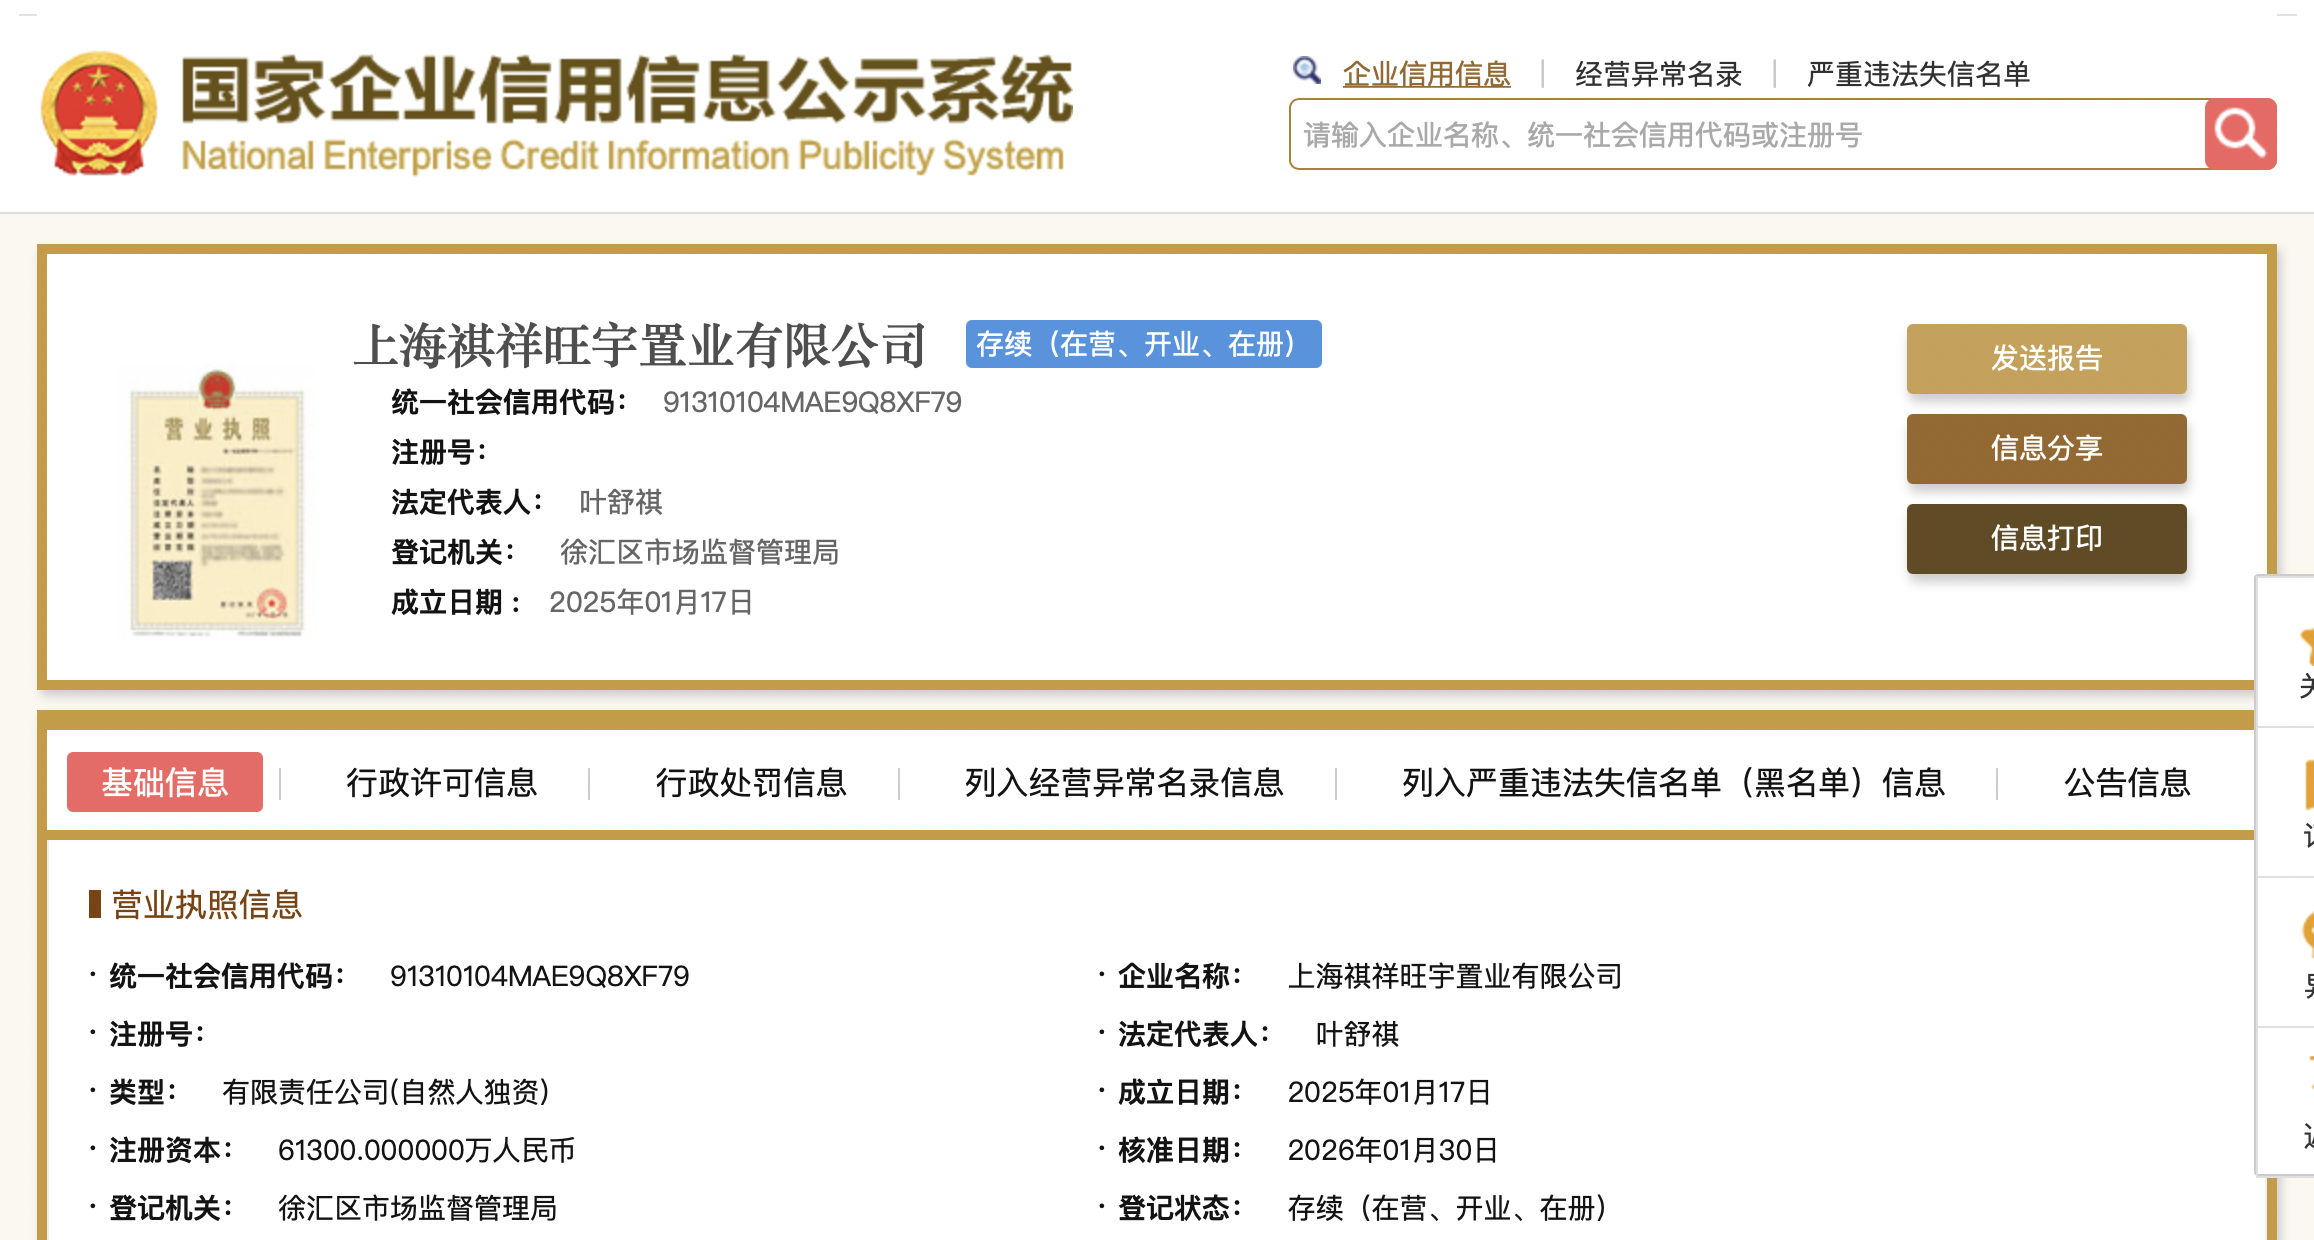2314x1240 pixels.
Task: Select the 企业信用信息 search category
Action: (1426, 74)
